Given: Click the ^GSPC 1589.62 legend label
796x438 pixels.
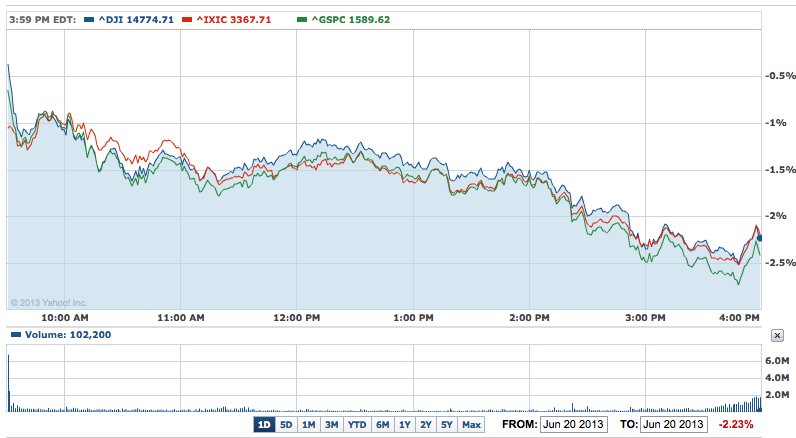Looking at the screenshot, I should tap(352, 19).
